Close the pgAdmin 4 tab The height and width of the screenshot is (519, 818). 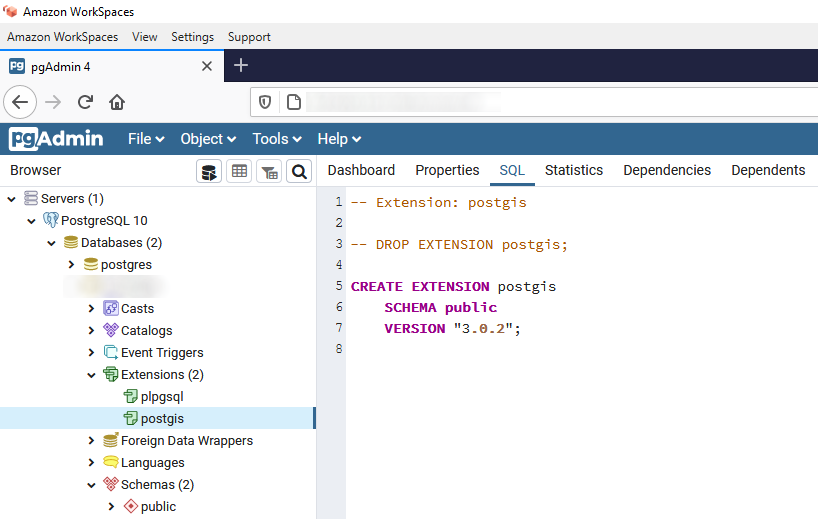coord(207,66)
